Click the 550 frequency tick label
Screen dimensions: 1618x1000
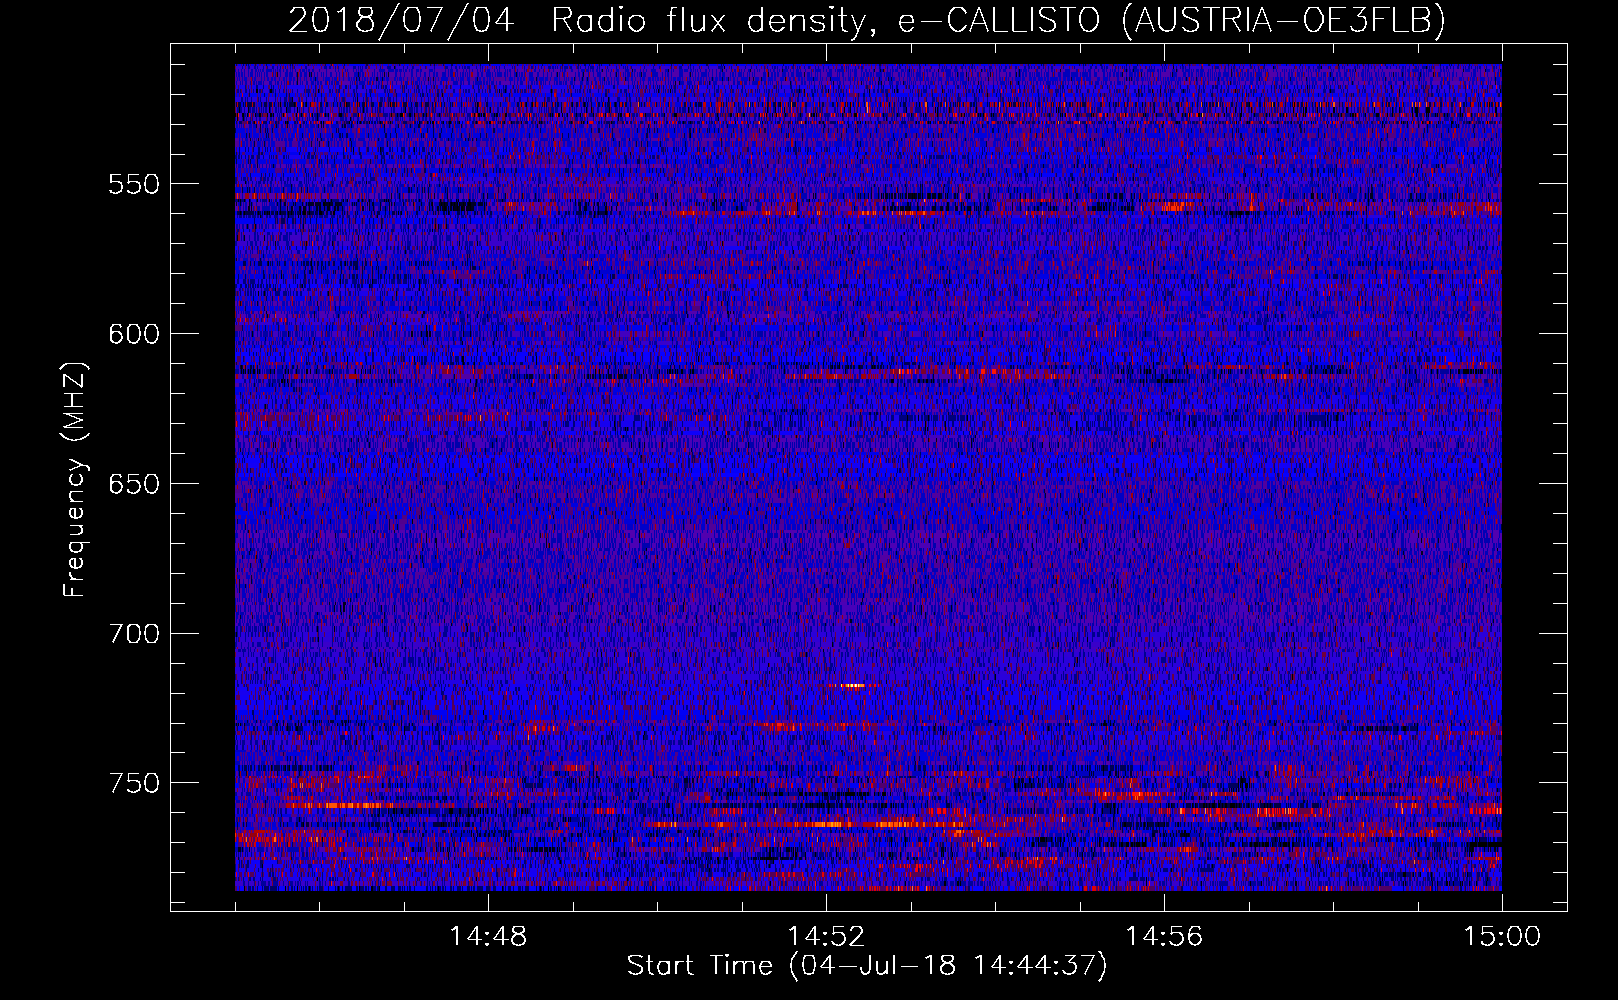point(134,184)
